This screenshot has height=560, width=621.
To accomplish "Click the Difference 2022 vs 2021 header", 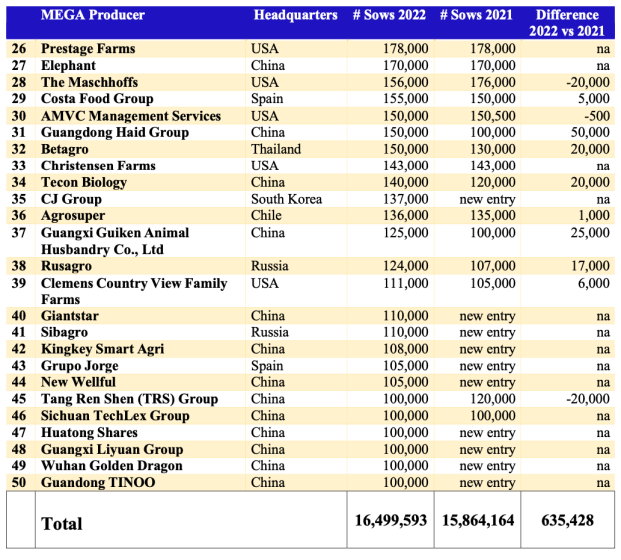I will pos(567,22).
